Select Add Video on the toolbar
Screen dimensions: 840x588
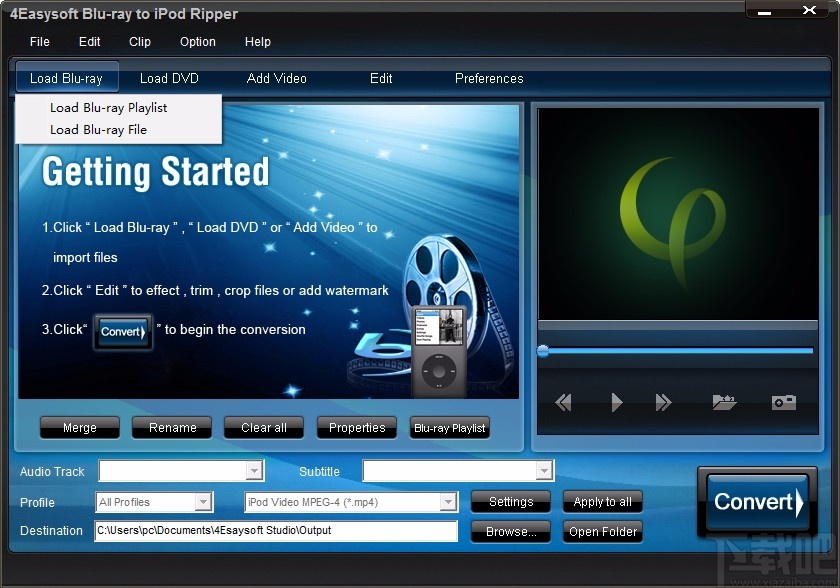(276, 78)
